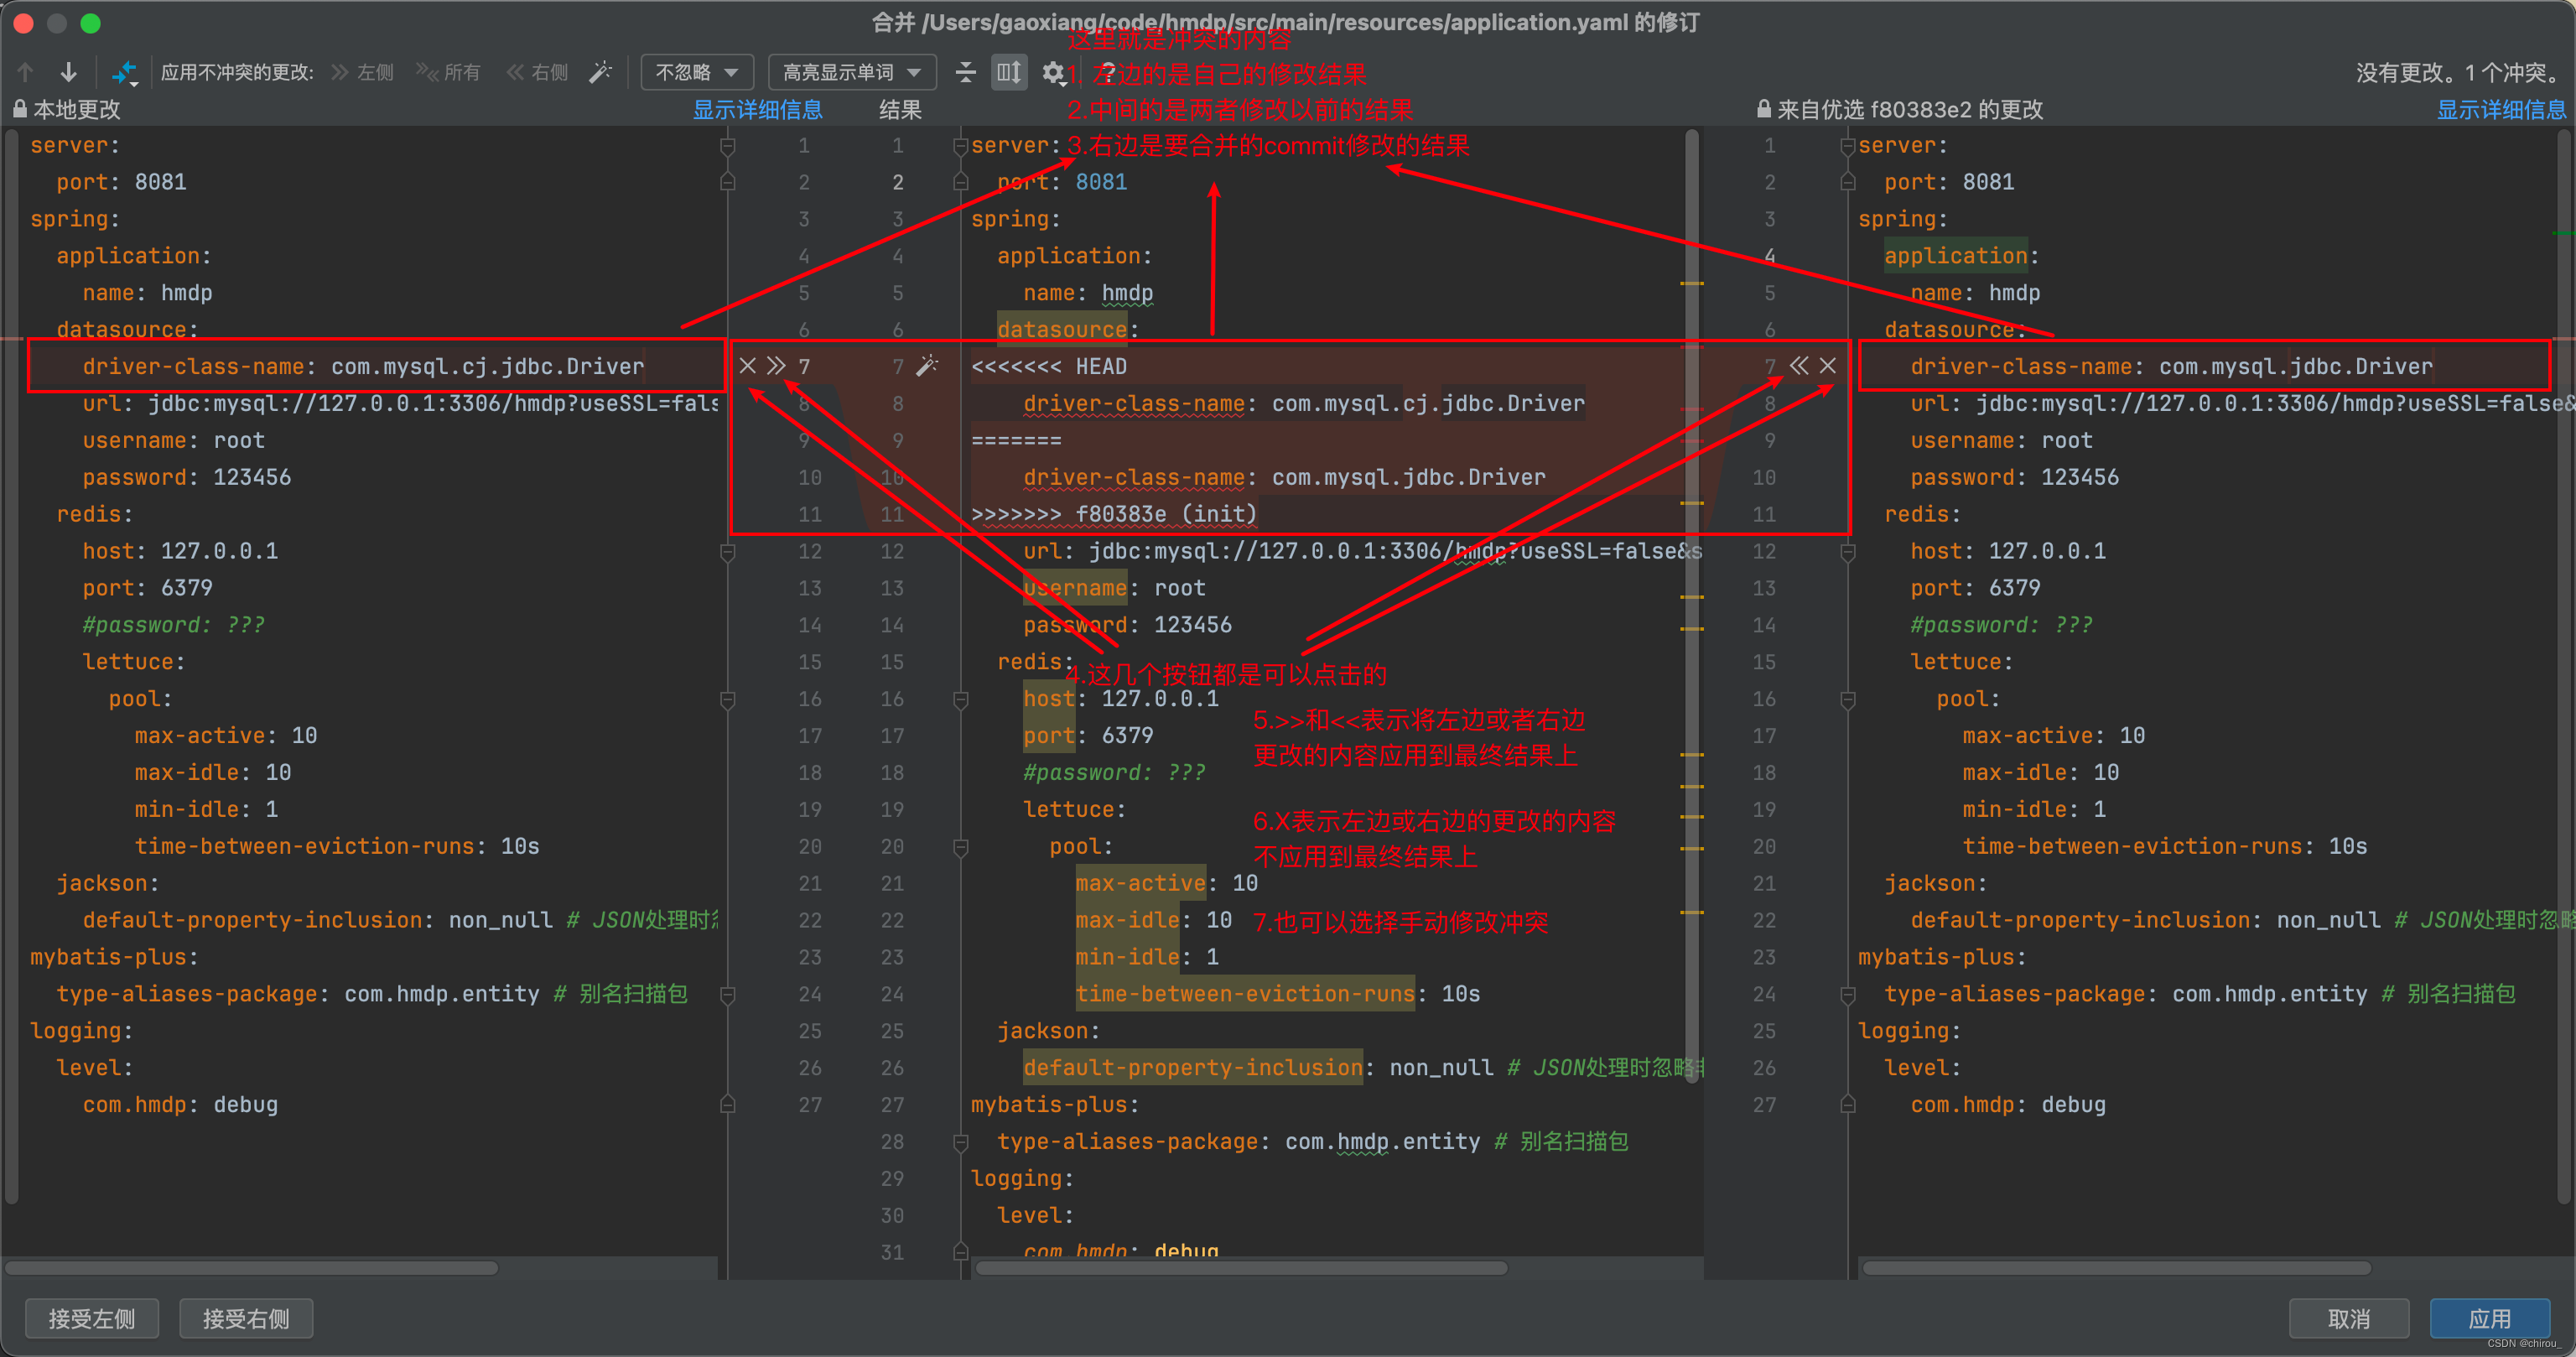
Task: Click left pane horizontal scrollbar
Action: [252, 1268]
